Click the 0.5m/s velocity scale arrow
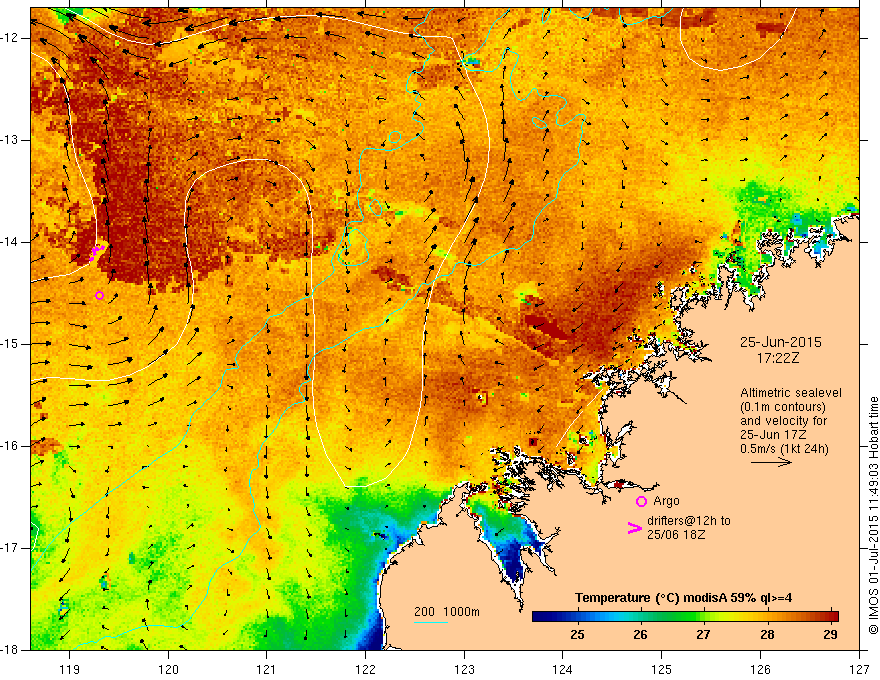 coord(771,462)
